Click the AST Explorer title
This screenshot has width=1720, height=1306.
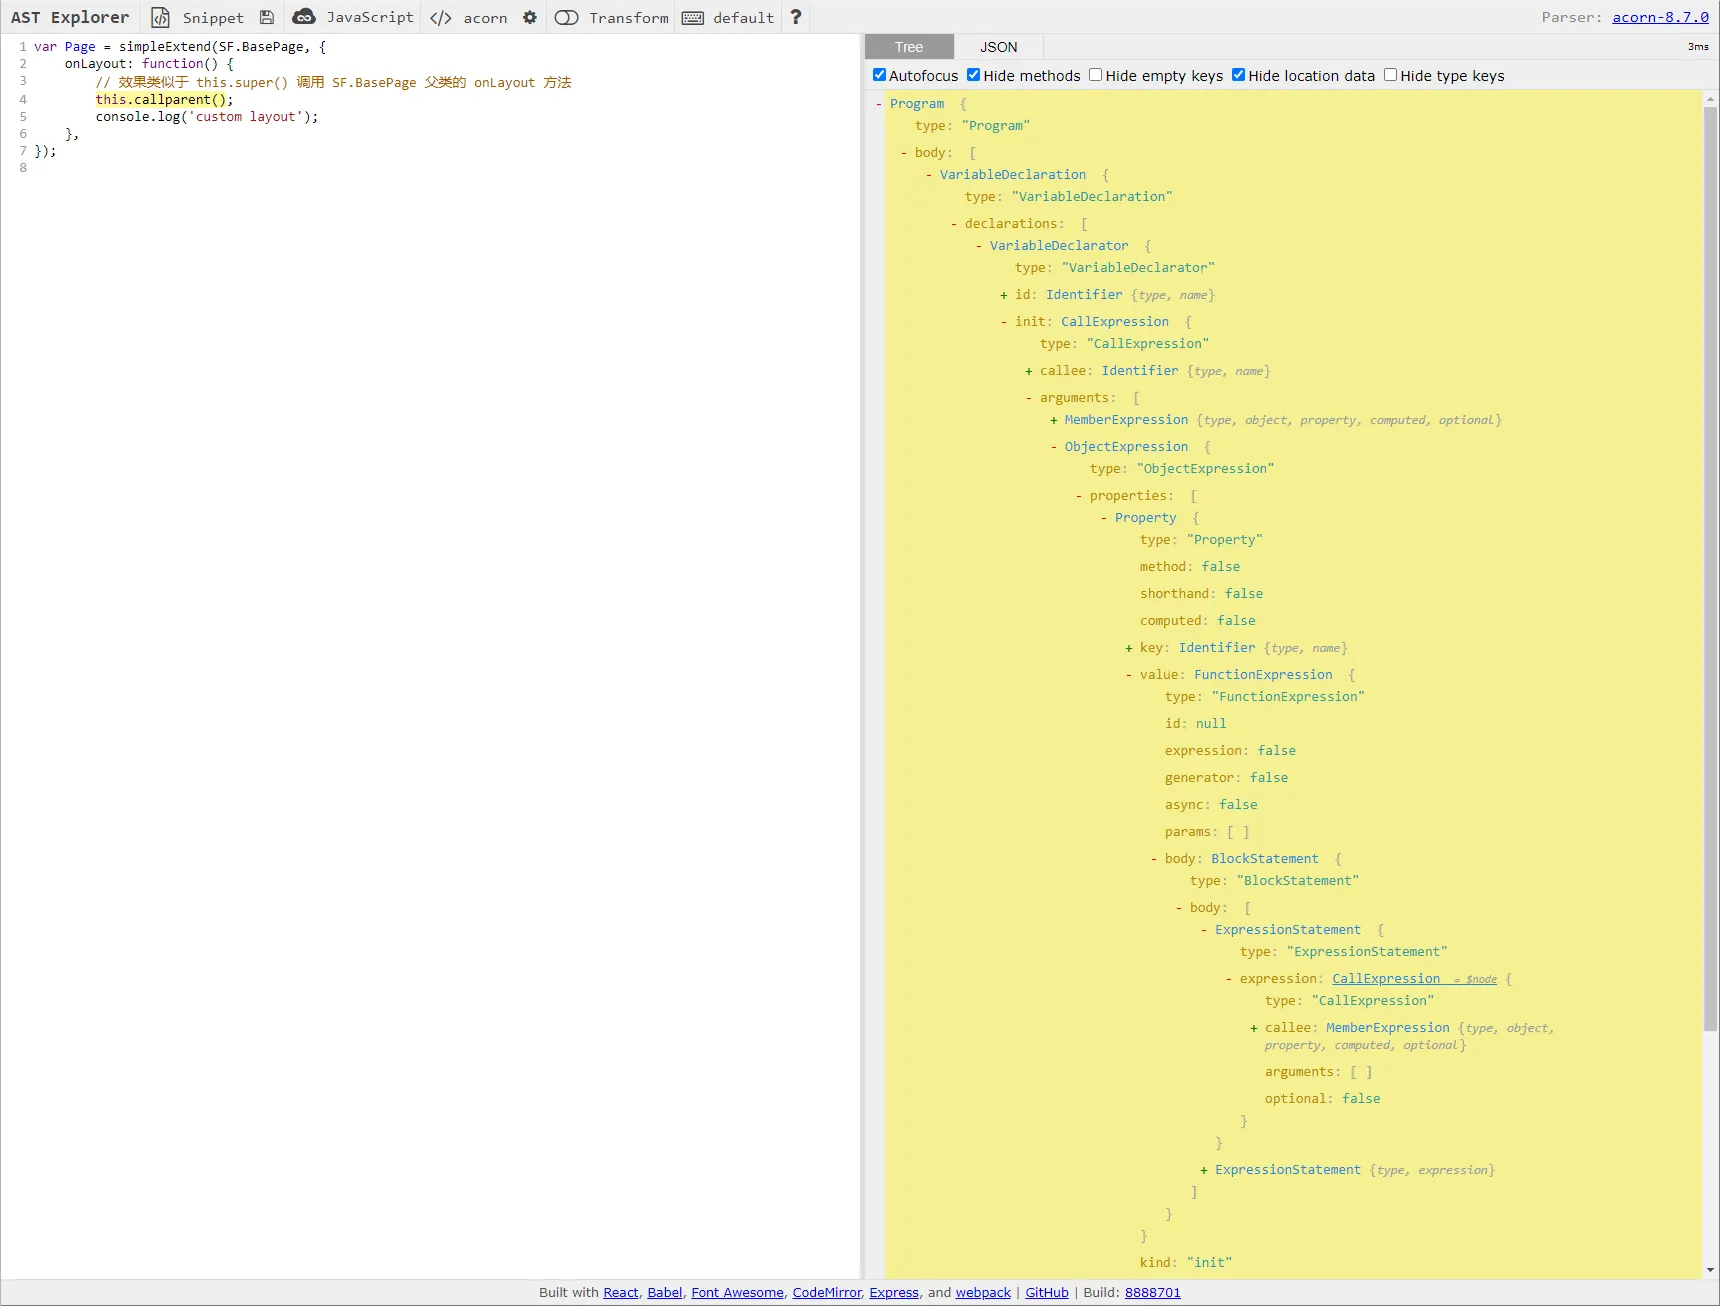70,17
